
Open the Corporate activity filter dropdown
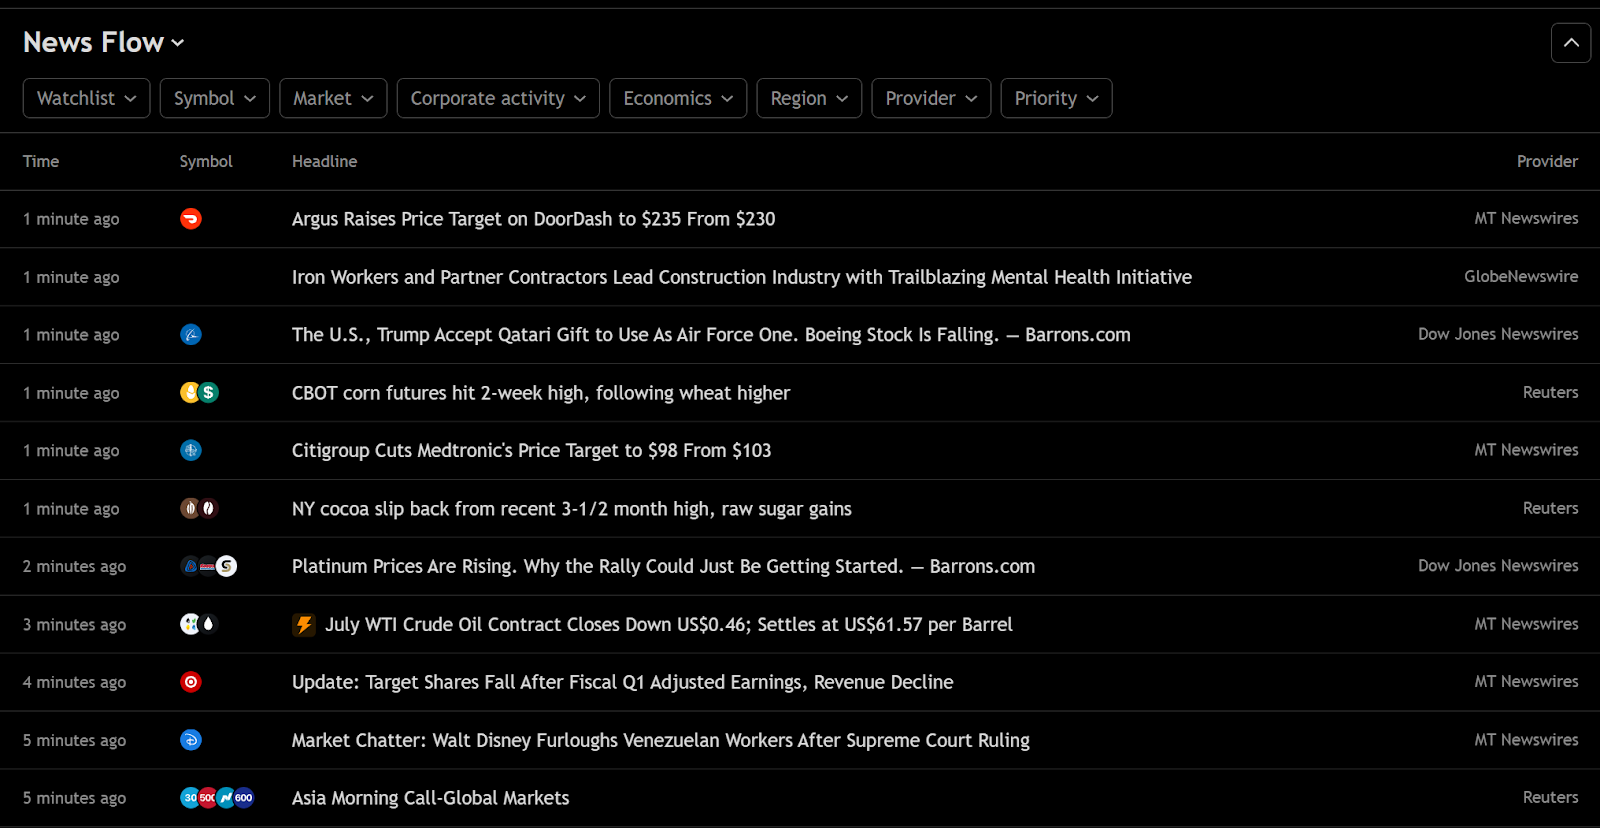coord(498,98)
